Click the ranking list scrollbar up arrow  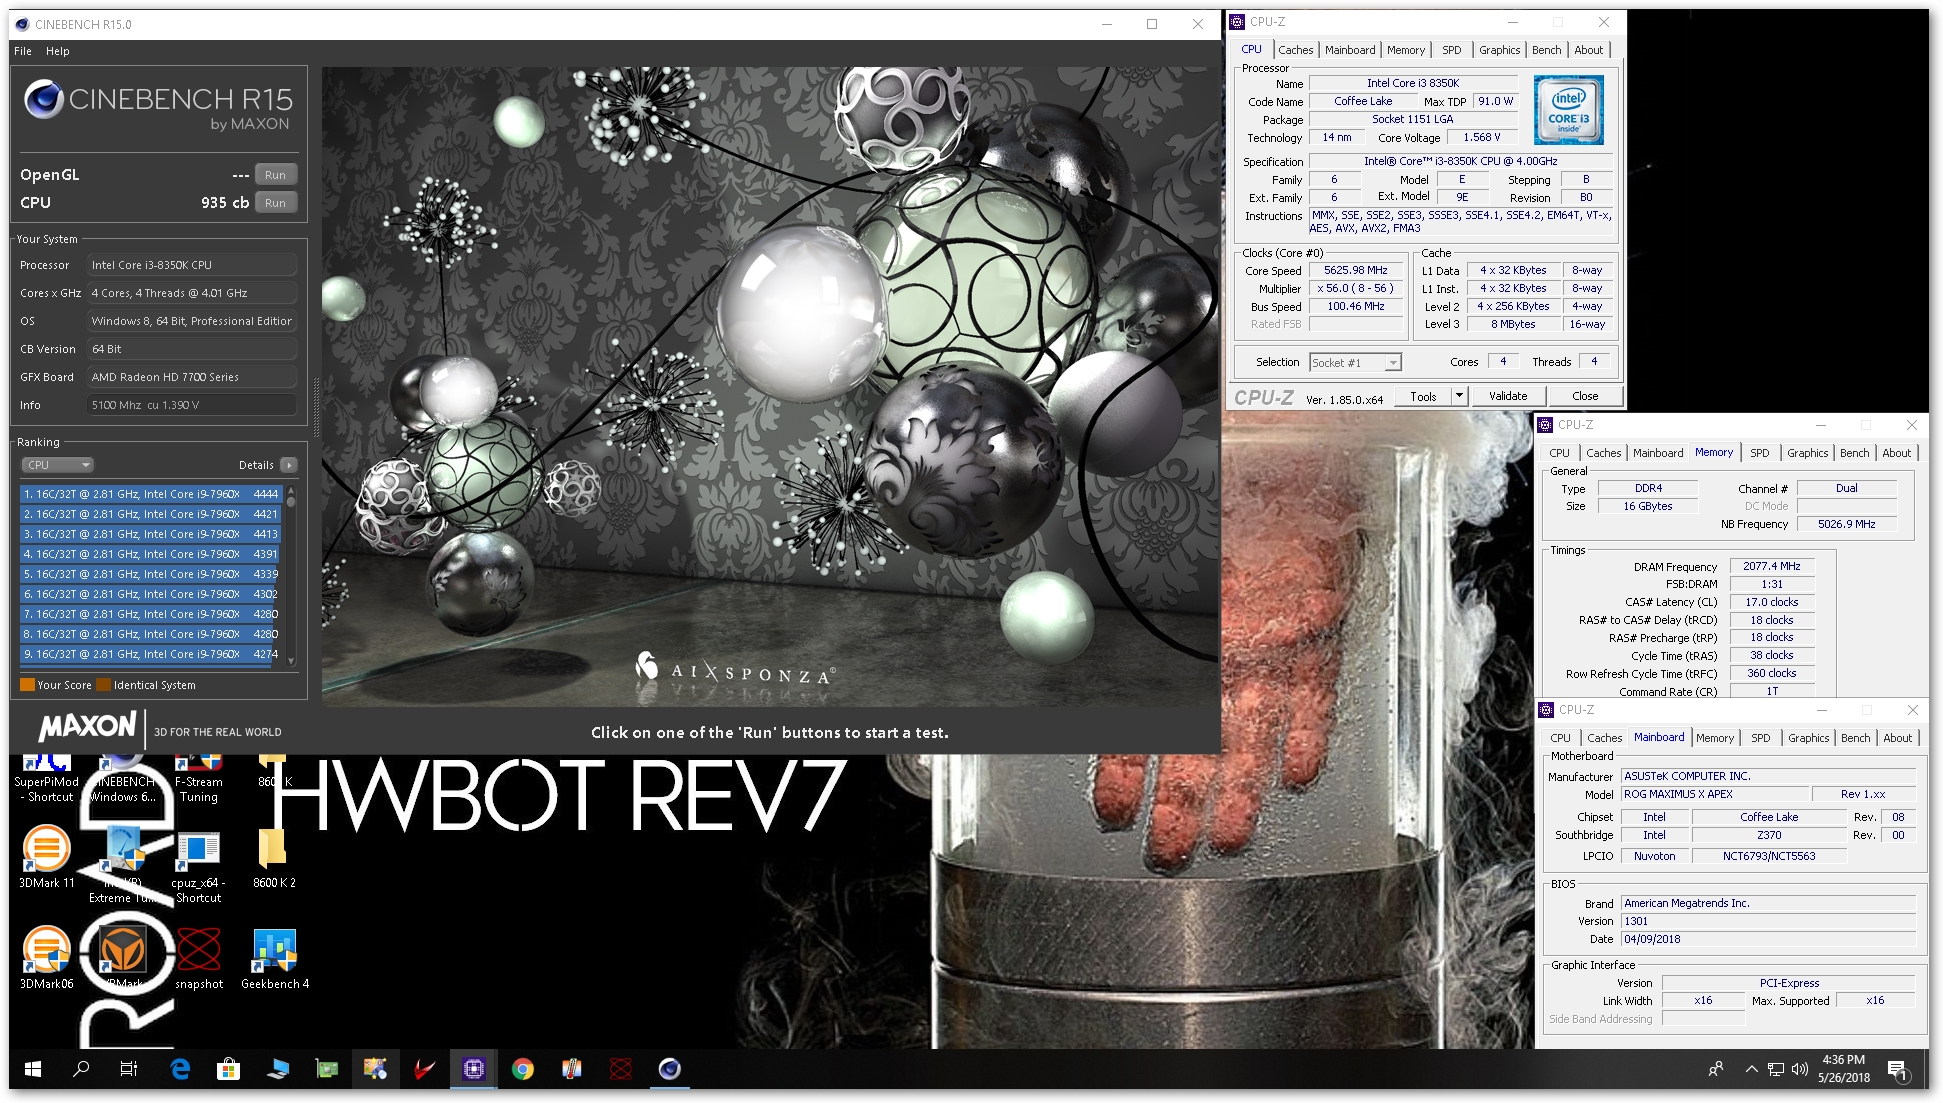pos(291,490)
